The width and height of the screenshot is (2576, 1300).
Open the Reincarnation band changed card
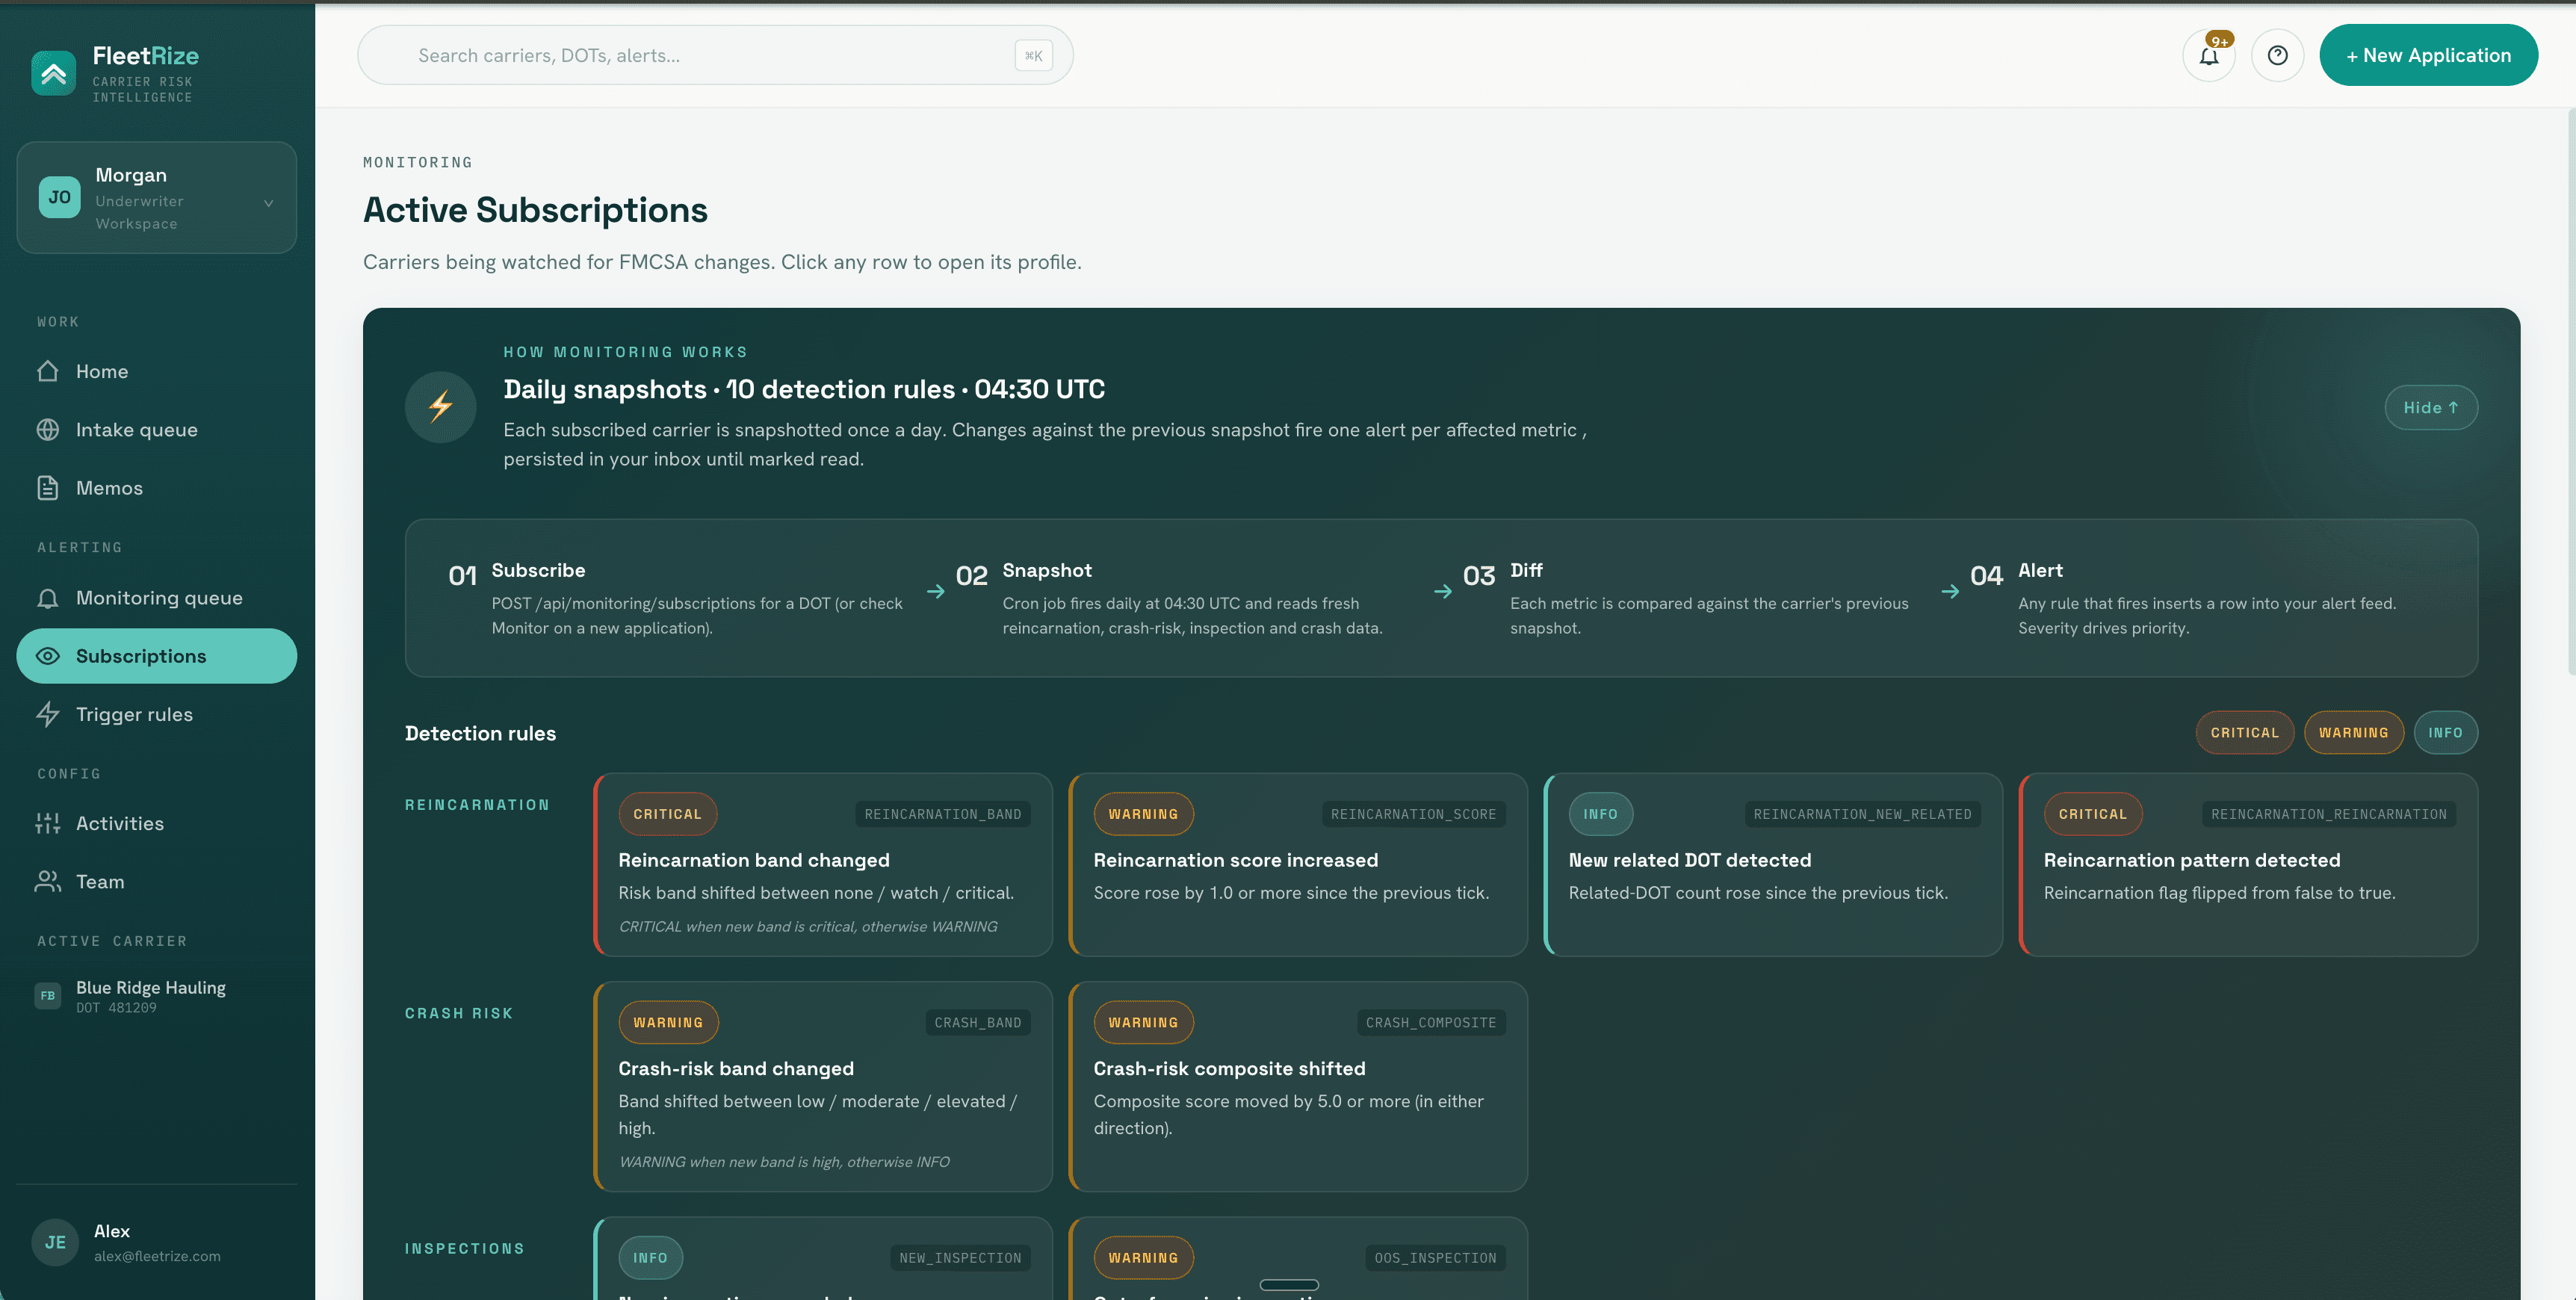(x=823, y=865)
